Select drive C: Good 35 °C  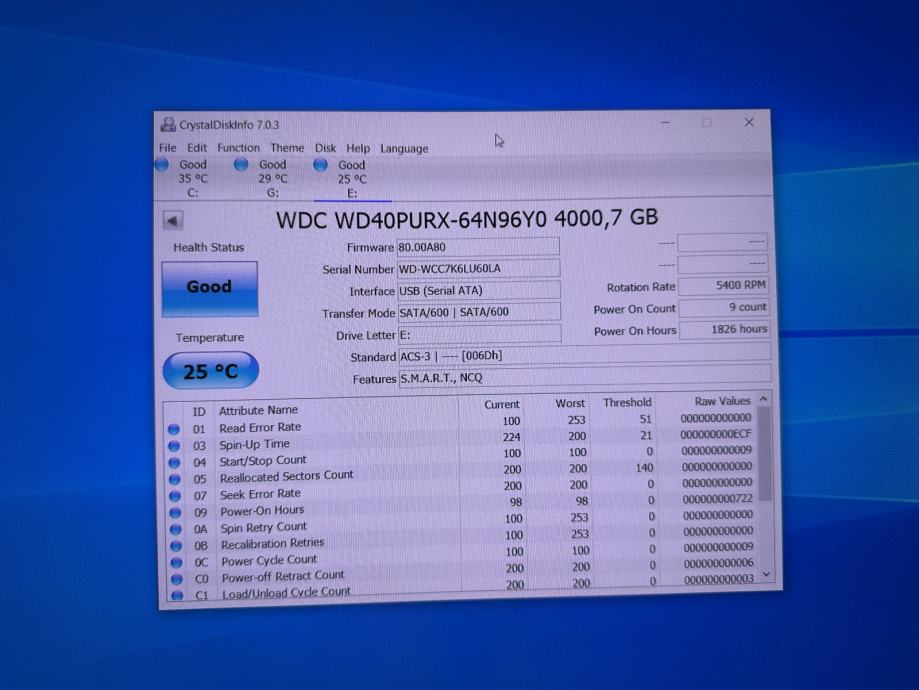pos(193,179)
